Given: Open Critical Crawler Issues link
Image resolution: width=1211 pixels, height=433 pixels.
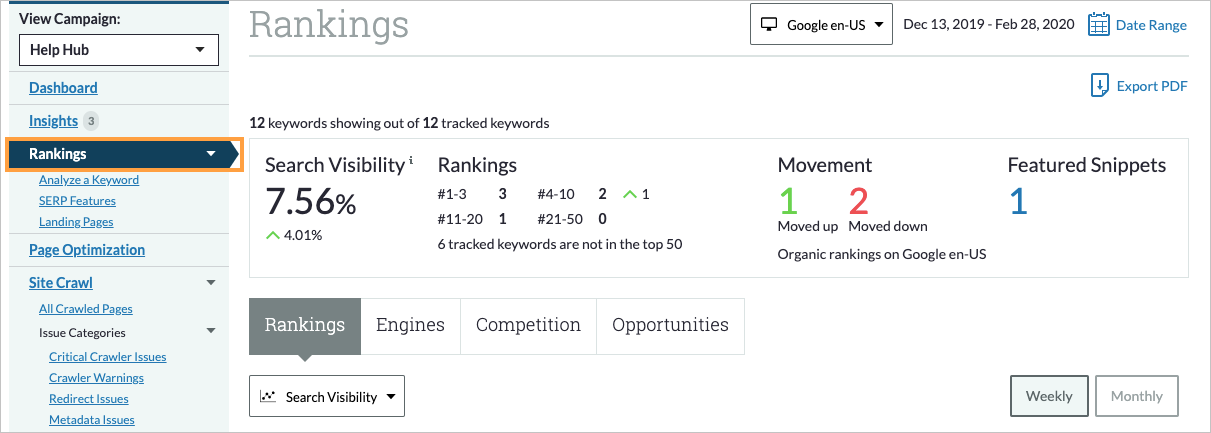Looking at the screenshot, I should pyautogui.click(x=107, y=356).
